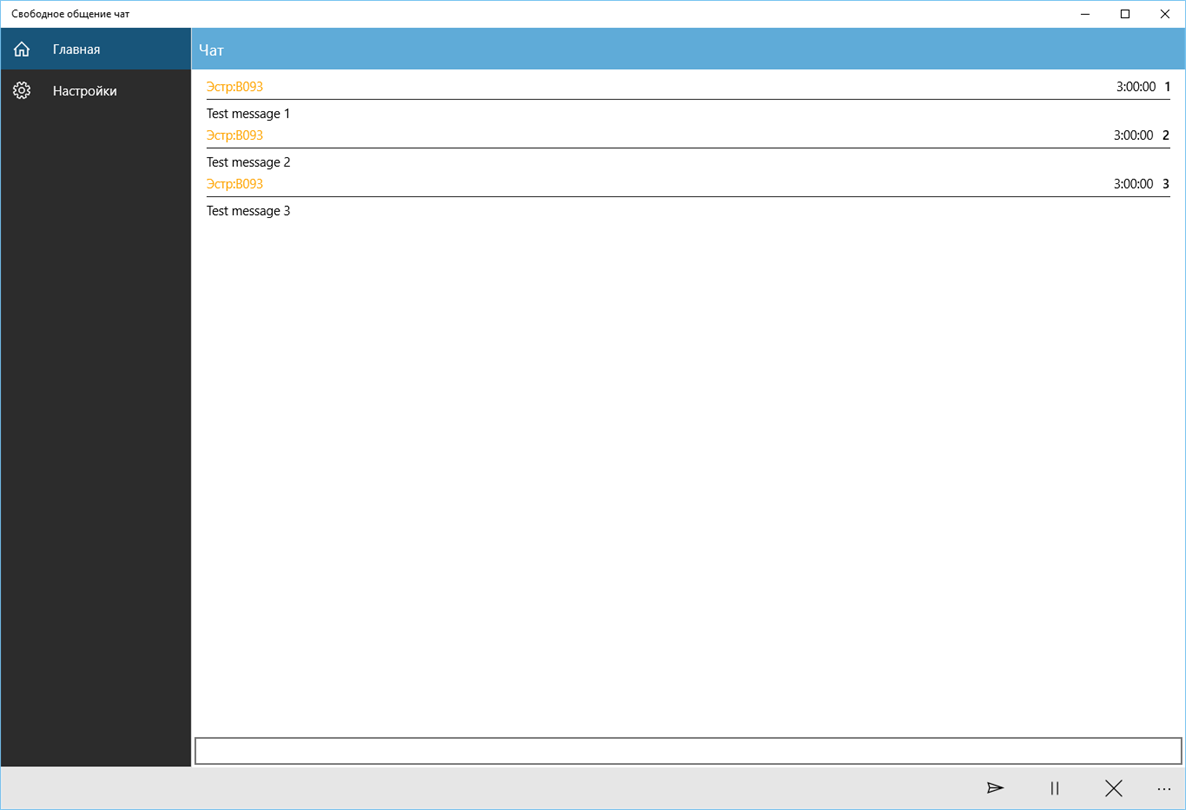Minimize the Свободное общение чат window
The width and height of the screenshot is (1186, 810).
coord(1085,14)
